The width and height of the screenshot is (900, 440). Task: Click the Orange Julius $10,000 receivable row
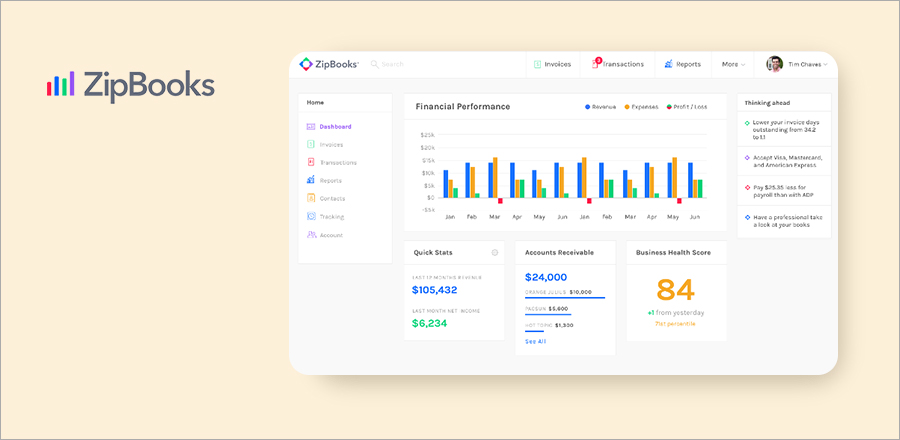(565, 294)
